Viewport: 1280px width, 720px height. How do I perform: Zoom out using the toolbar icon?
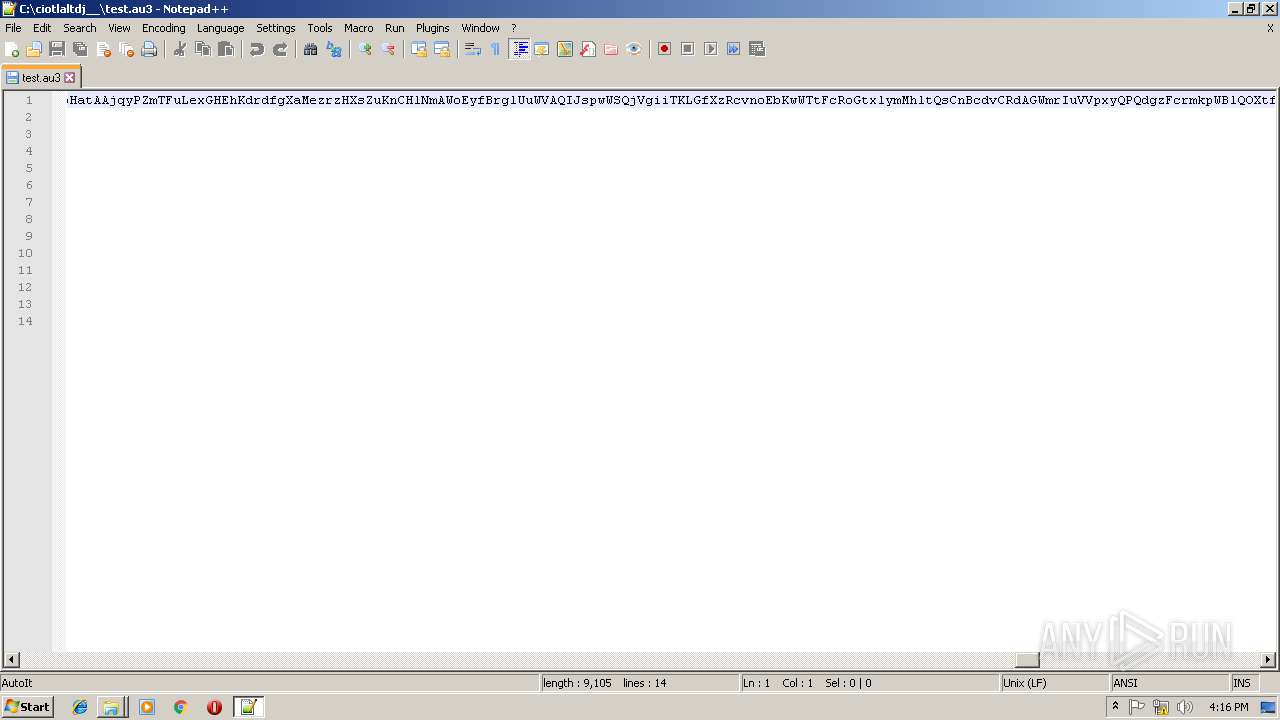[388, 49]
